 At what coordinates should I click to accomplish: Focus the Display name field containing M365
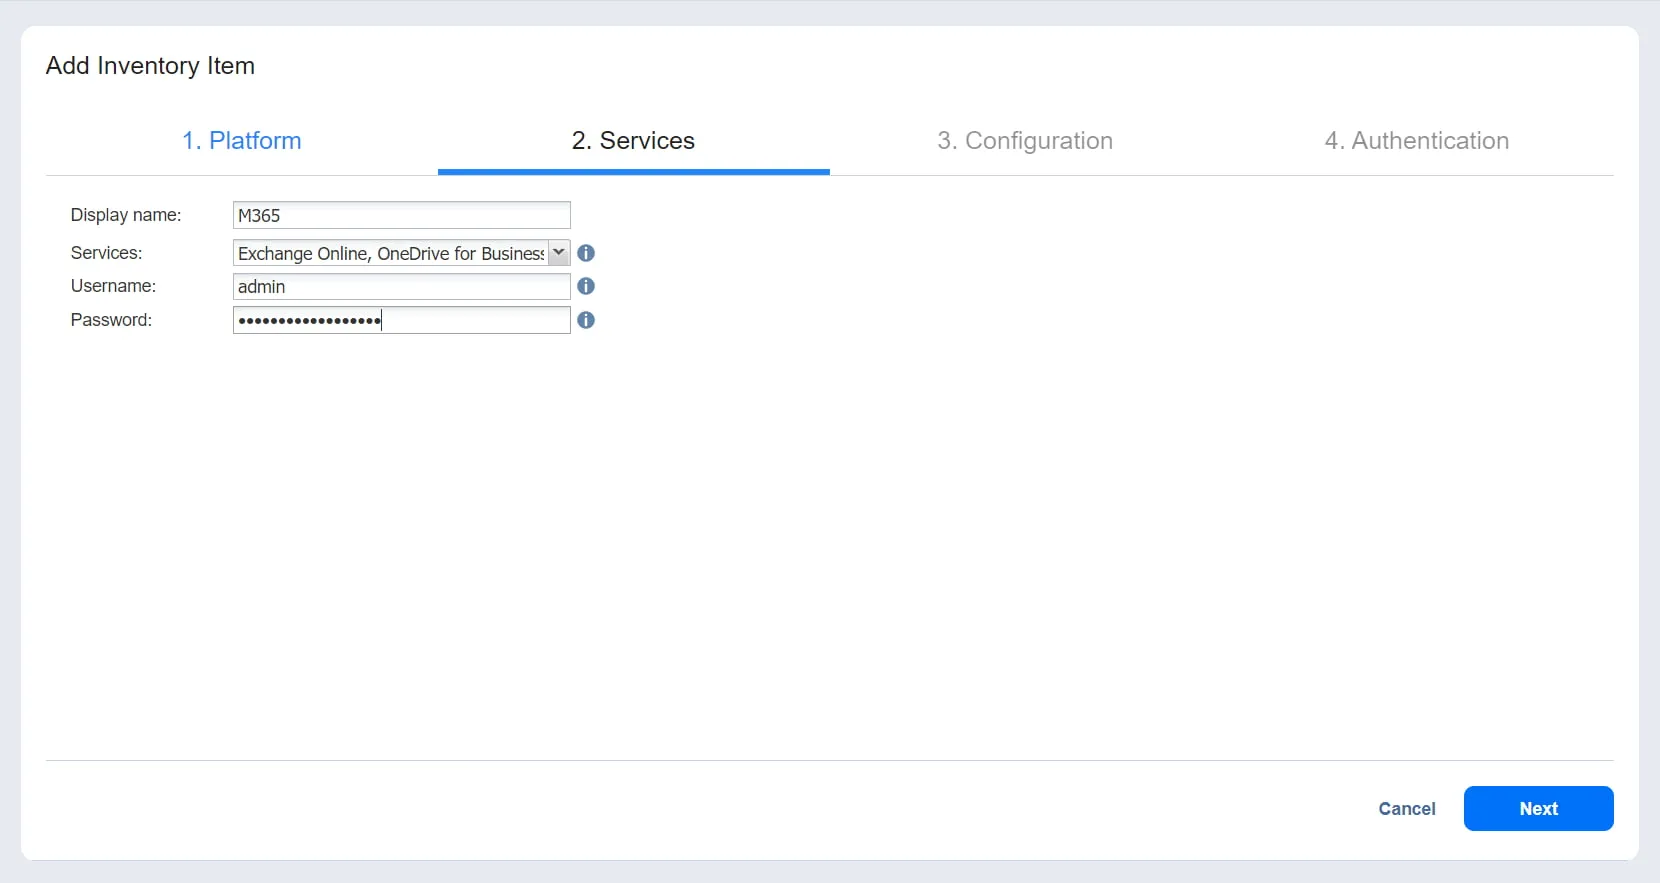click(x=401, y=215)
